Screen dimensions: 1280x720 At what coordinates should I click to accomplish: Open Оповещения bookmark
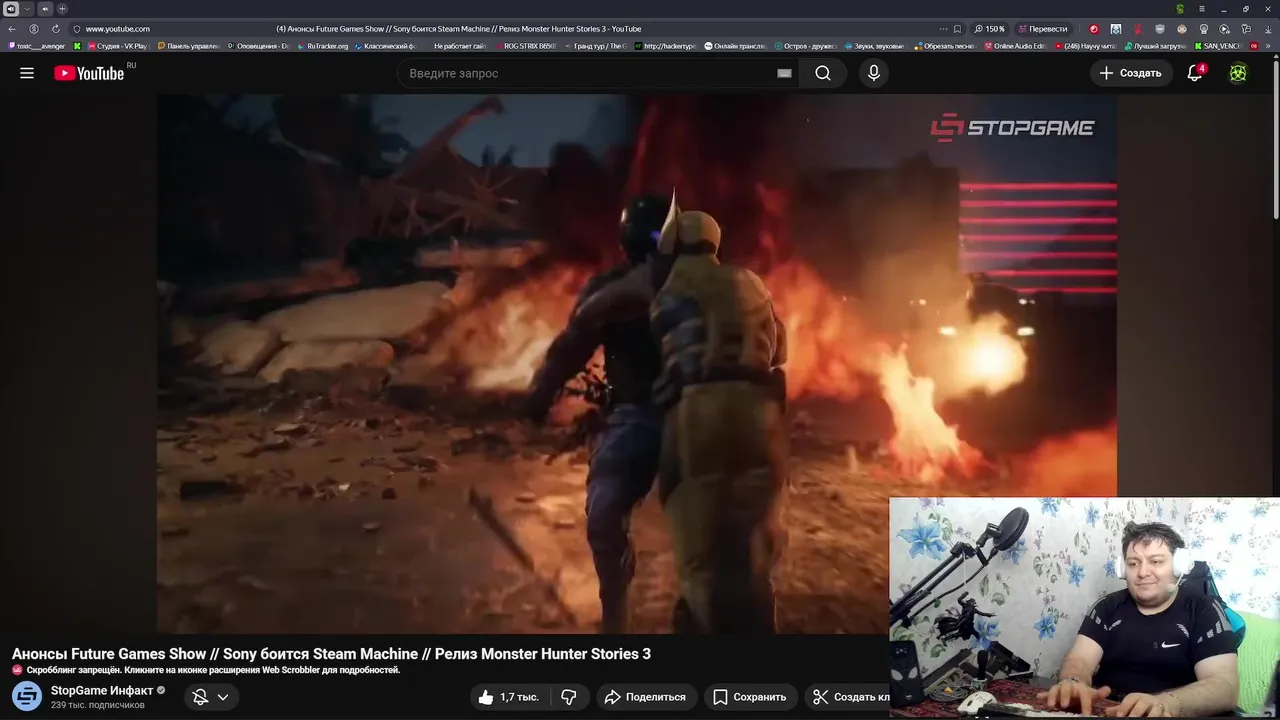click(258, 46)
